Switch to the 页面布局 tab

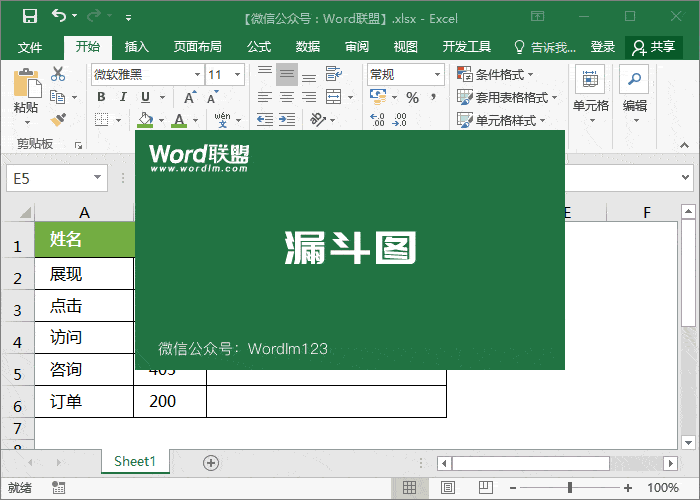(x=197, y=47)
